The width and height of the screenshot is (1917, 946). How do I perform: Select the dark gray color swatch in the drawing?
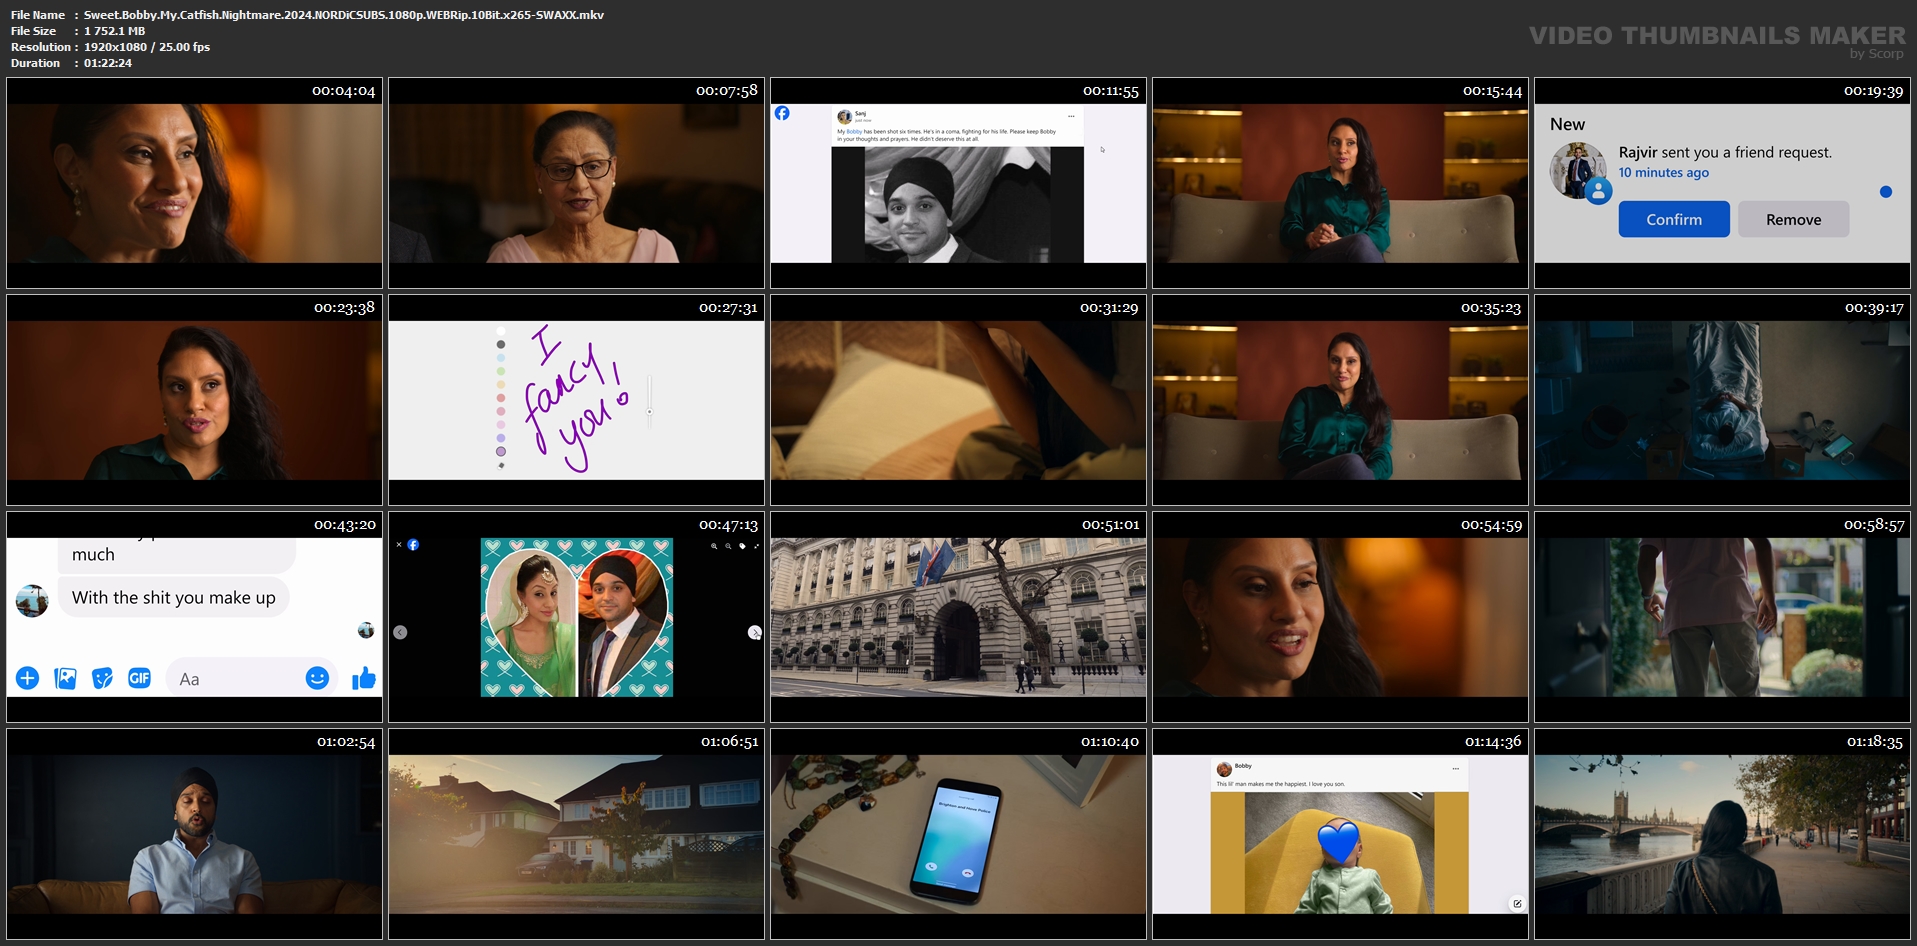click(501, 344)
